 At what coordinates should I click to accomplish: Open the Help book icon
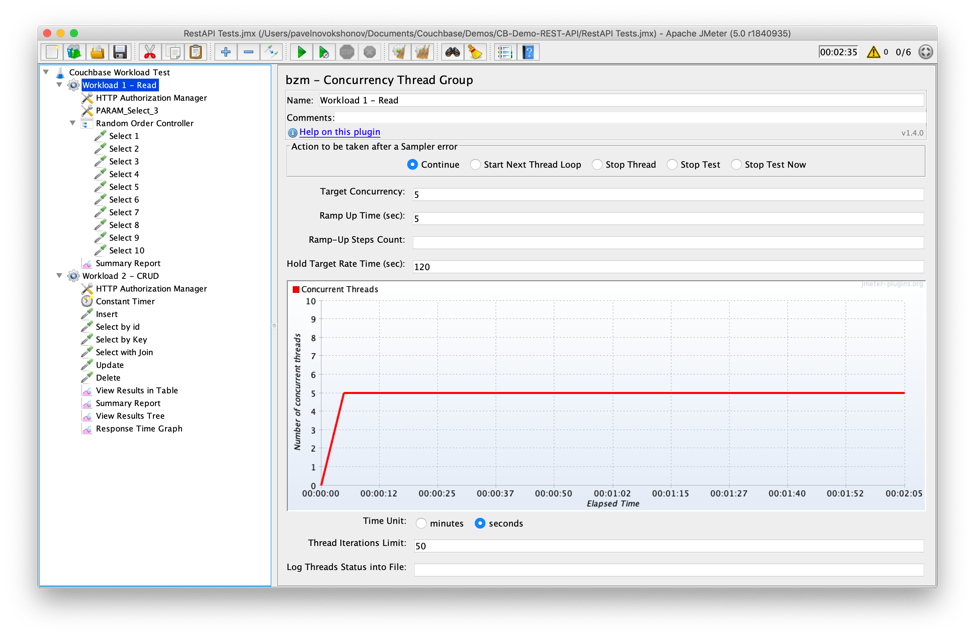pyautogui.click(x=528, y=52)
